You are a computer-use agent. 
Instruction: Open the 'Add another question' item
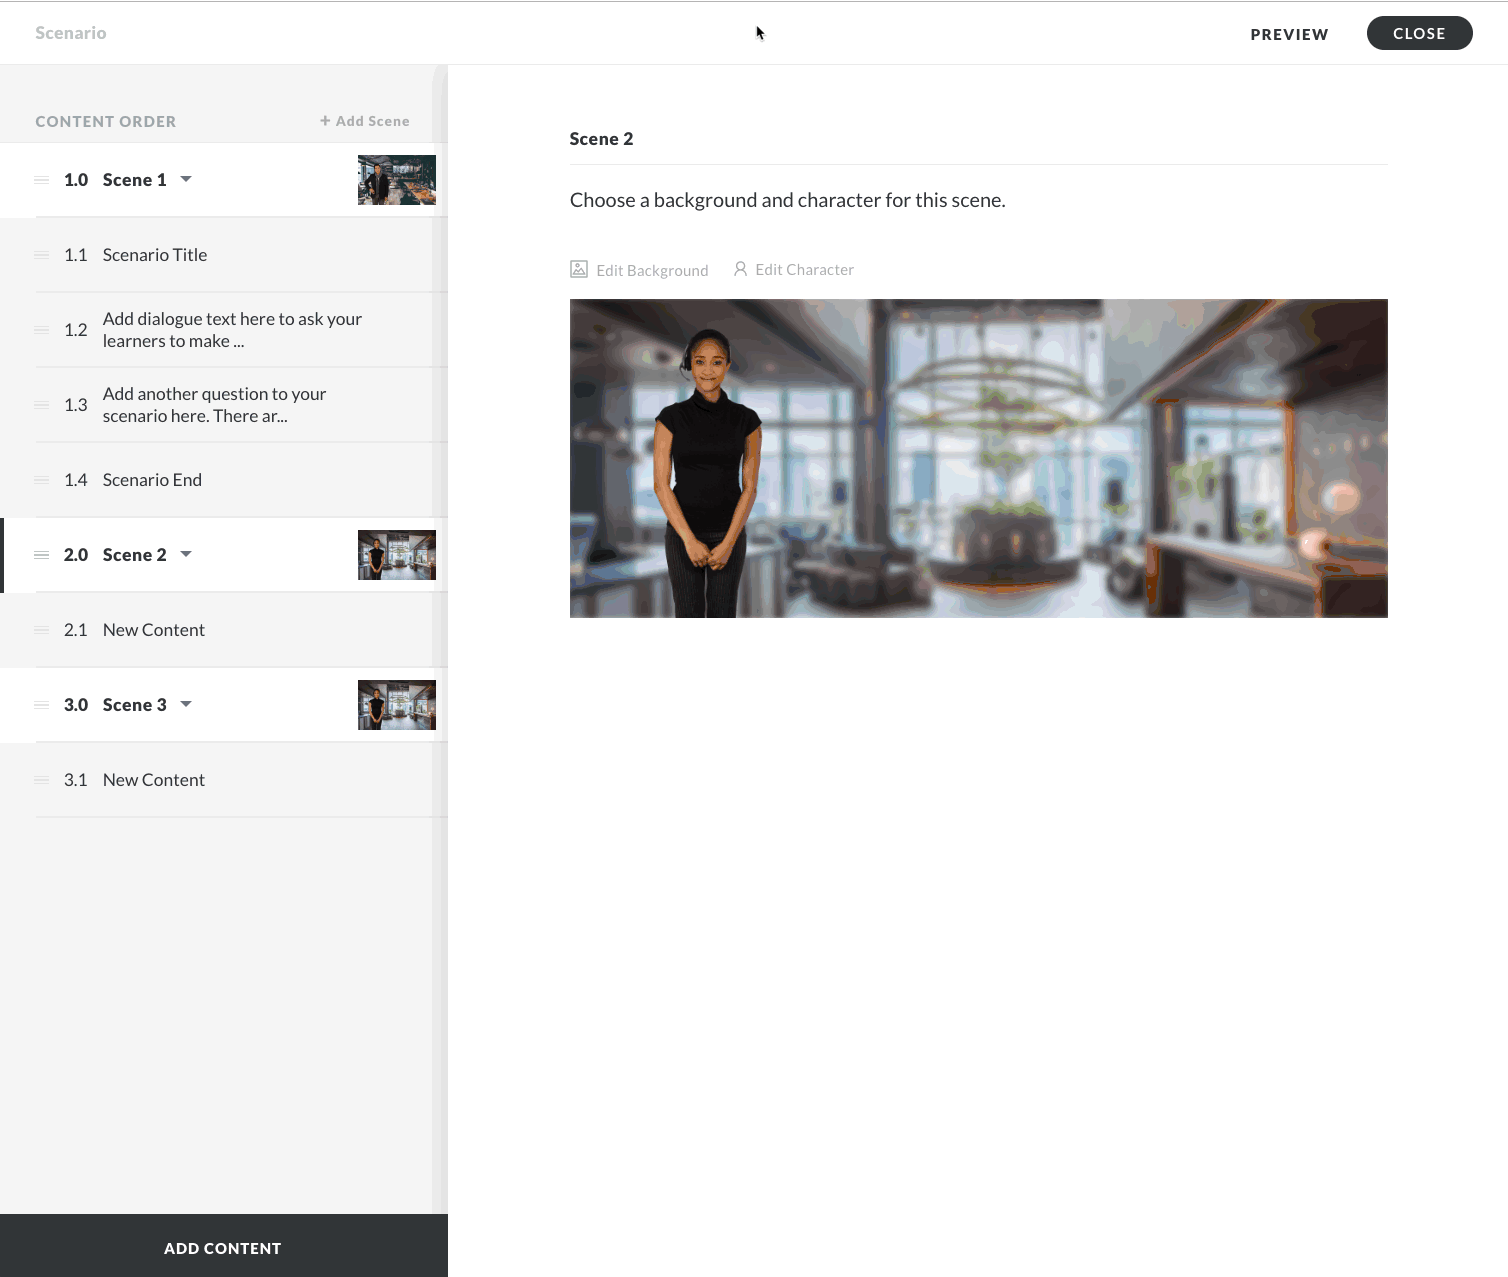click(x=224, y=405)
